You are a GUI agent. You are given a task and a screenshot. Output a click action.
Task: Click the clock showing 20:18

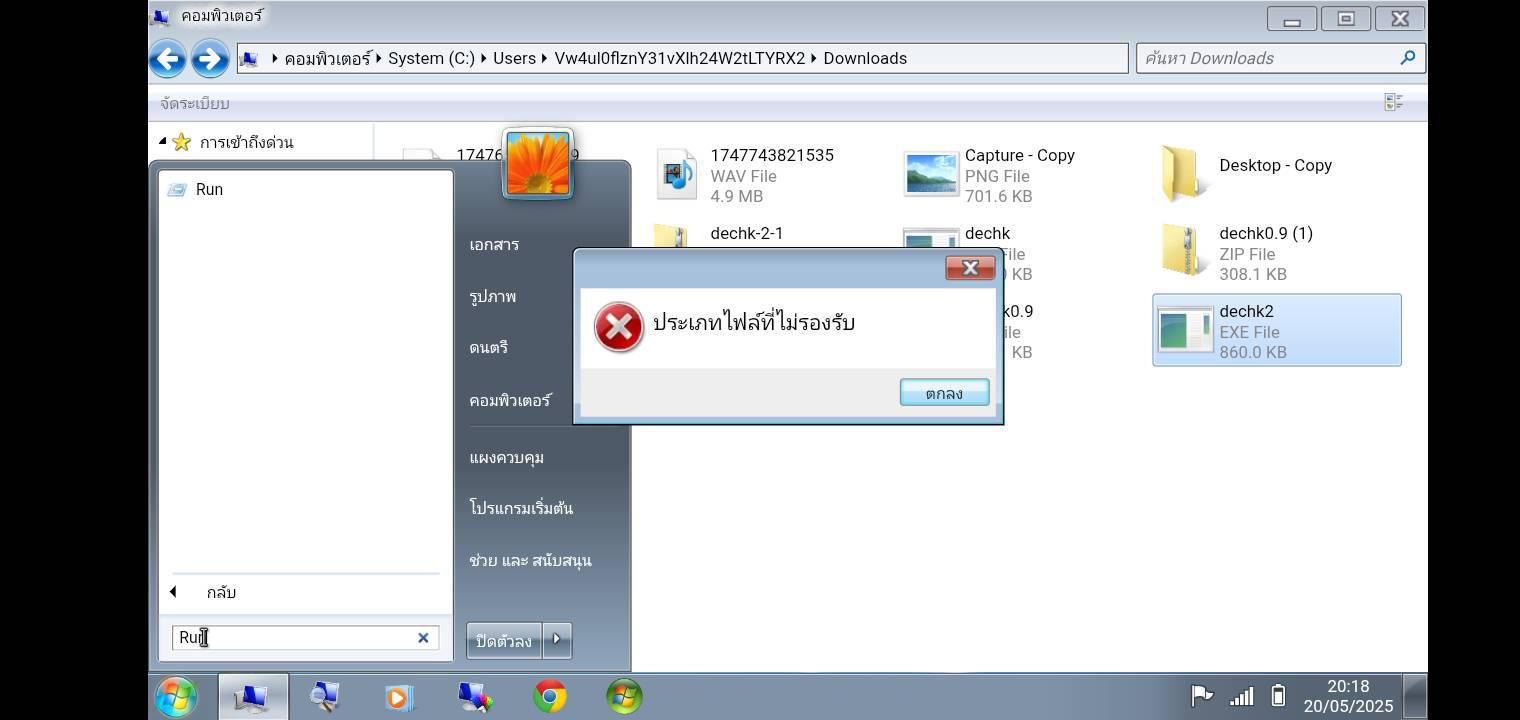point(1347,686)
